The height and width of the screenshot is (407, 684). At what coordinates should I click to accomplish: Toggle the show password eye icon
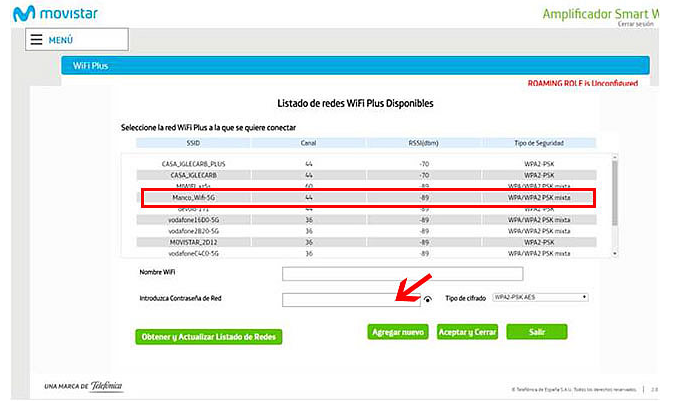(428, 299)
